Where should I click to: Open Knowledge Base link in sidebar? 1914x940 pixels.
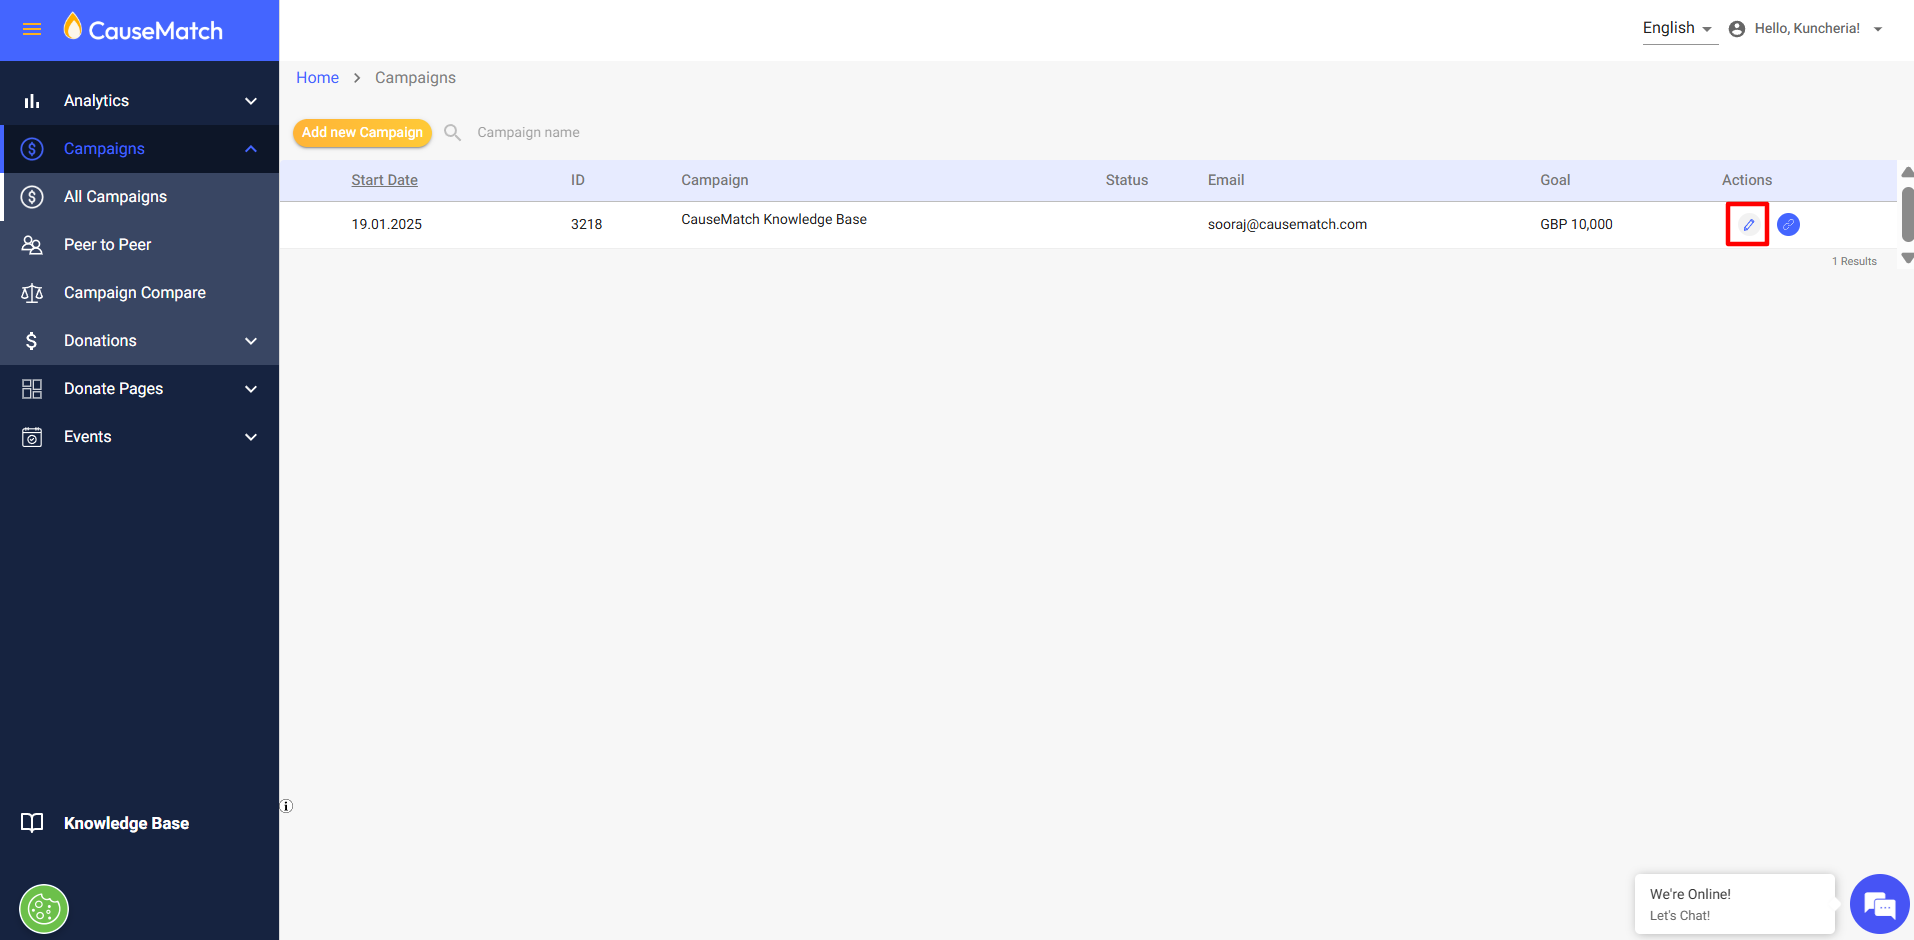(x=126, y=823)
